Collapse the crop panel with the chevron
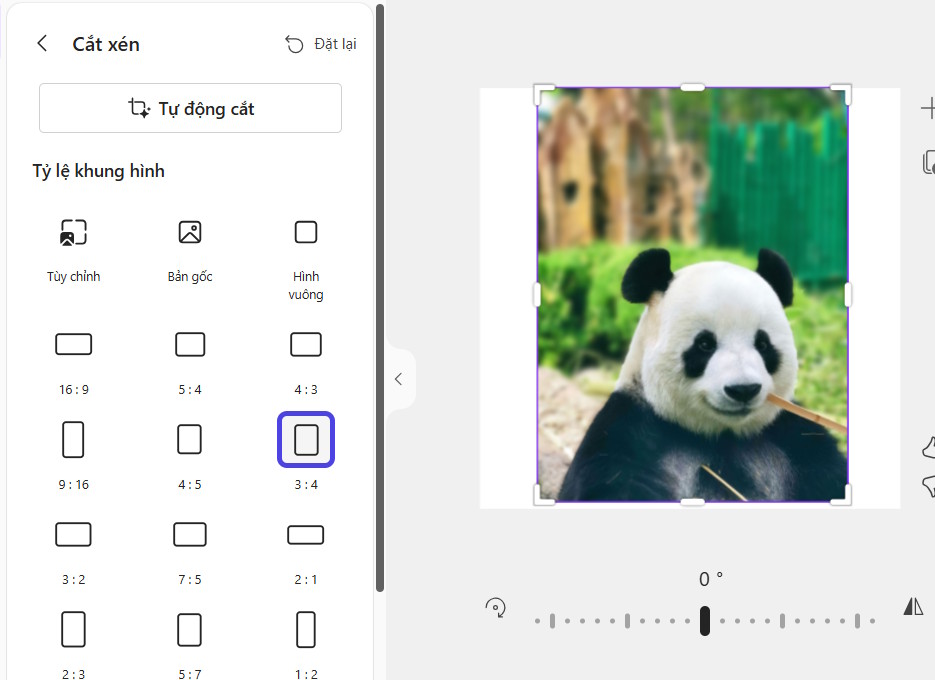 [398, 379]
